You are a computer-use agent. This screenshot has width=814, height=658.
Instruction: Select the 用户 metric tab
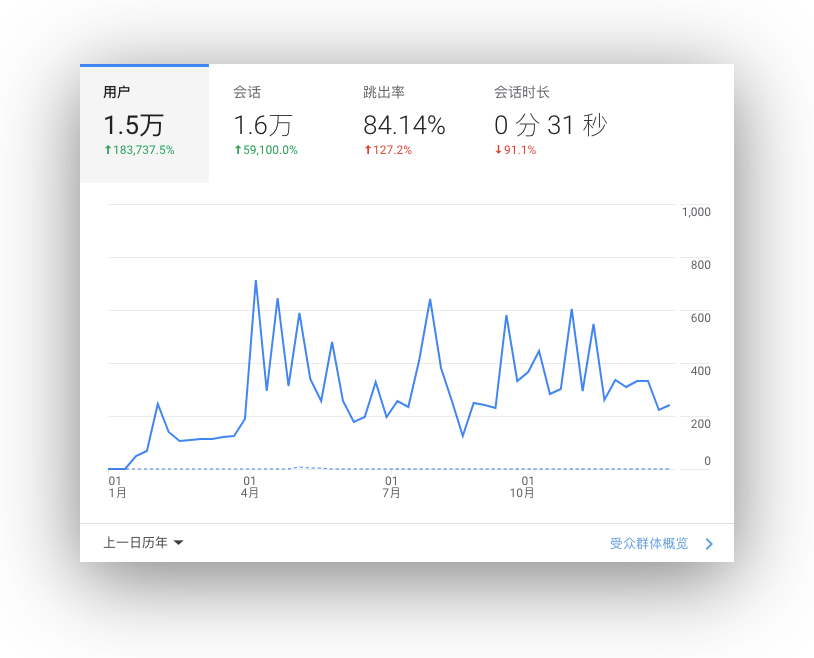(144, 123)
